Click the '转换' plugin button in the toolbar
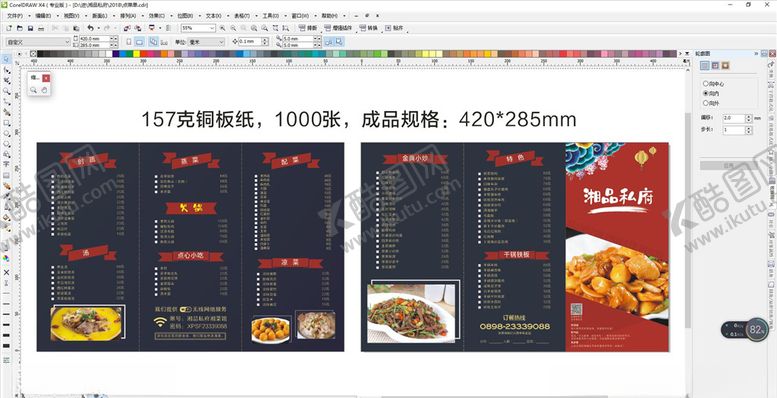Image resolution: width=777 pixels, height=398 pixels. tap(368, 28)
